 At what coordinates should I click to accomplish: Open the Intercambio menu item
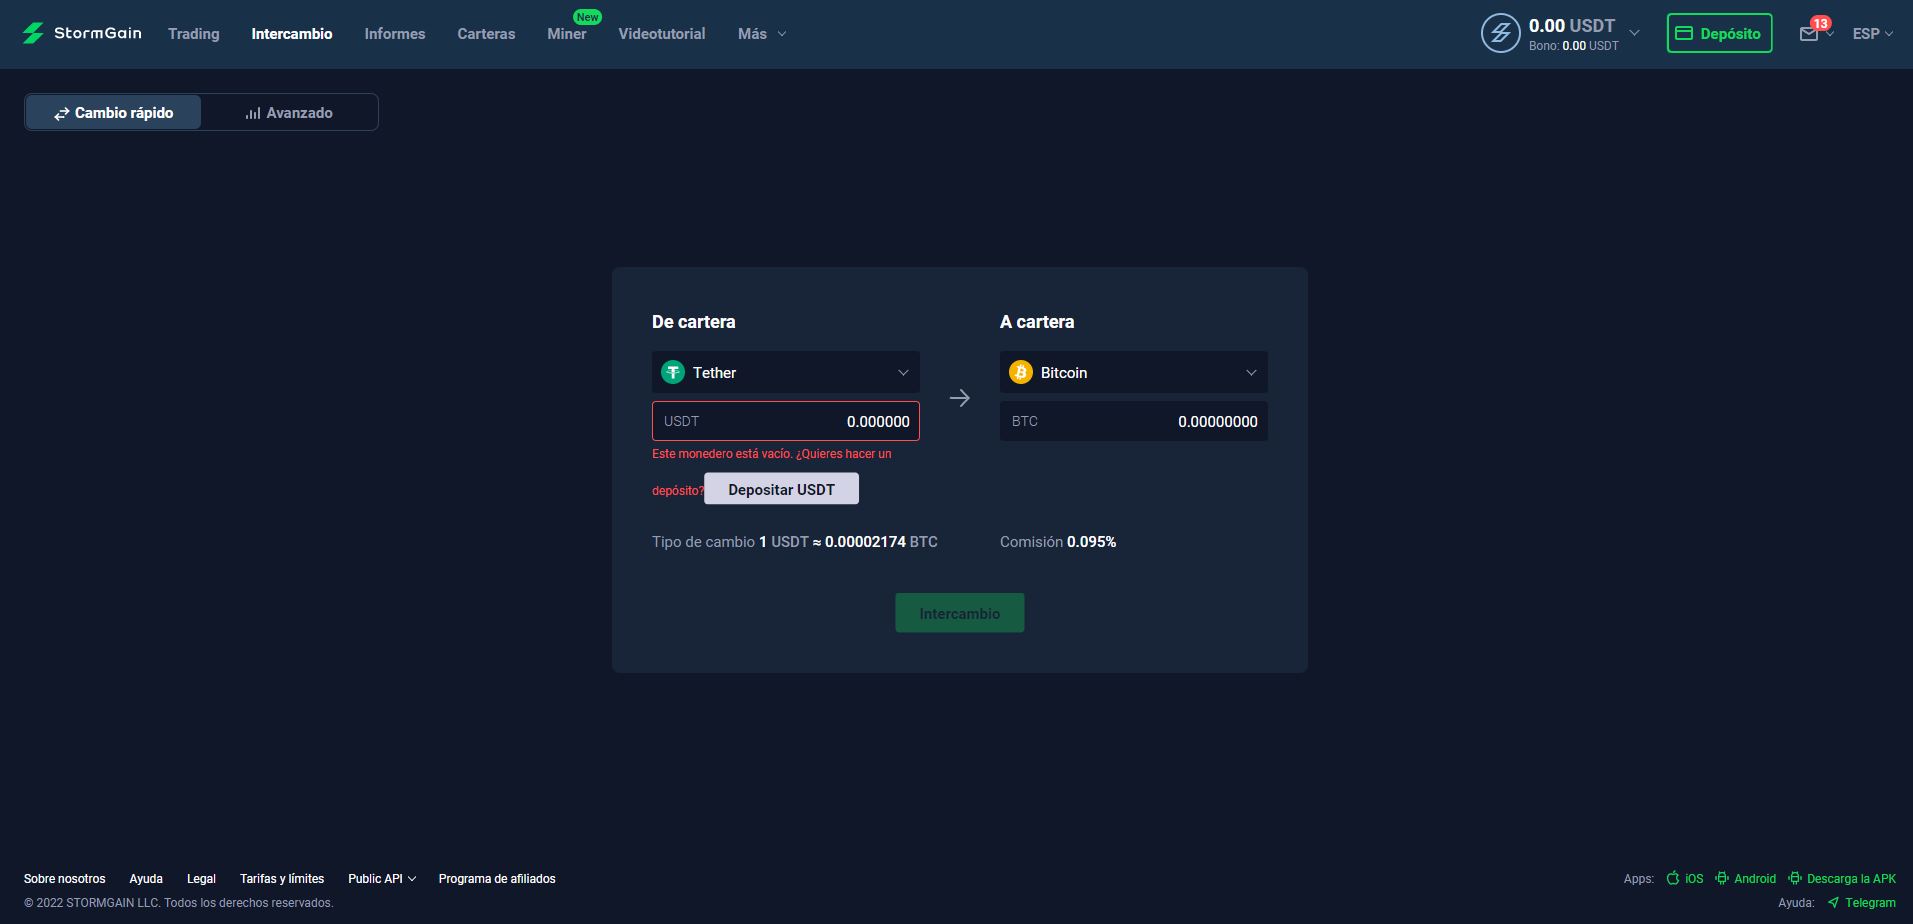coord(292,34)
